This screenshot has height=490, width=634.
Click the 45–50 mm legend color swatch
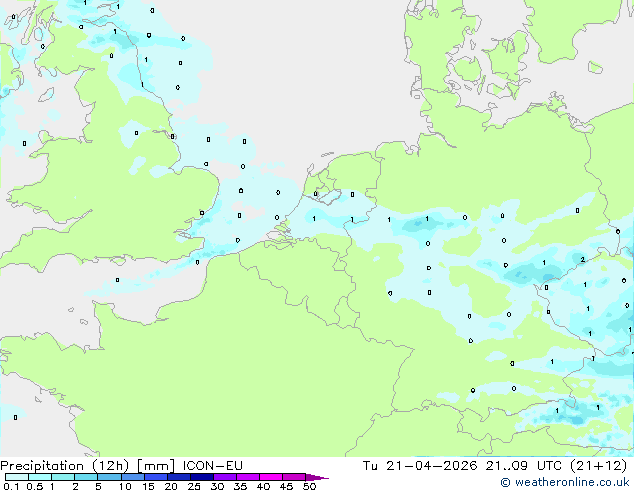(294, 477)
